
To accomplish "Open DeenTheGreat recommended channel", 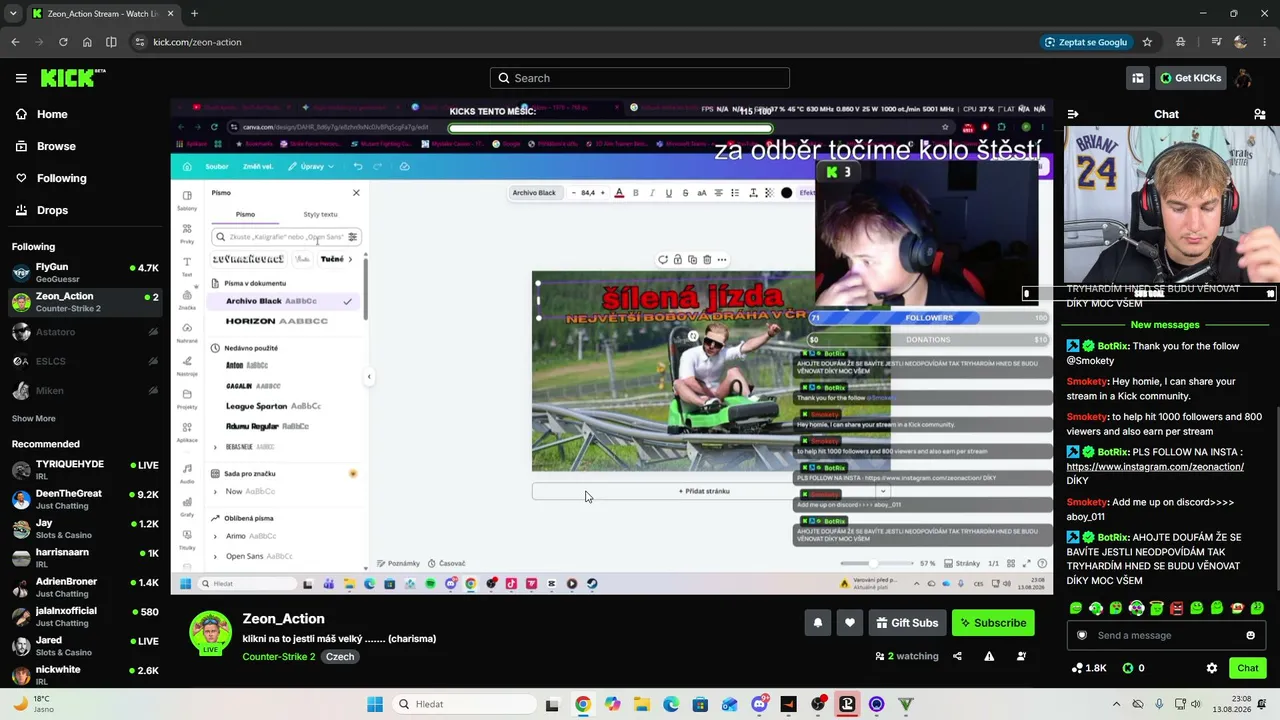I will (85, 499).
